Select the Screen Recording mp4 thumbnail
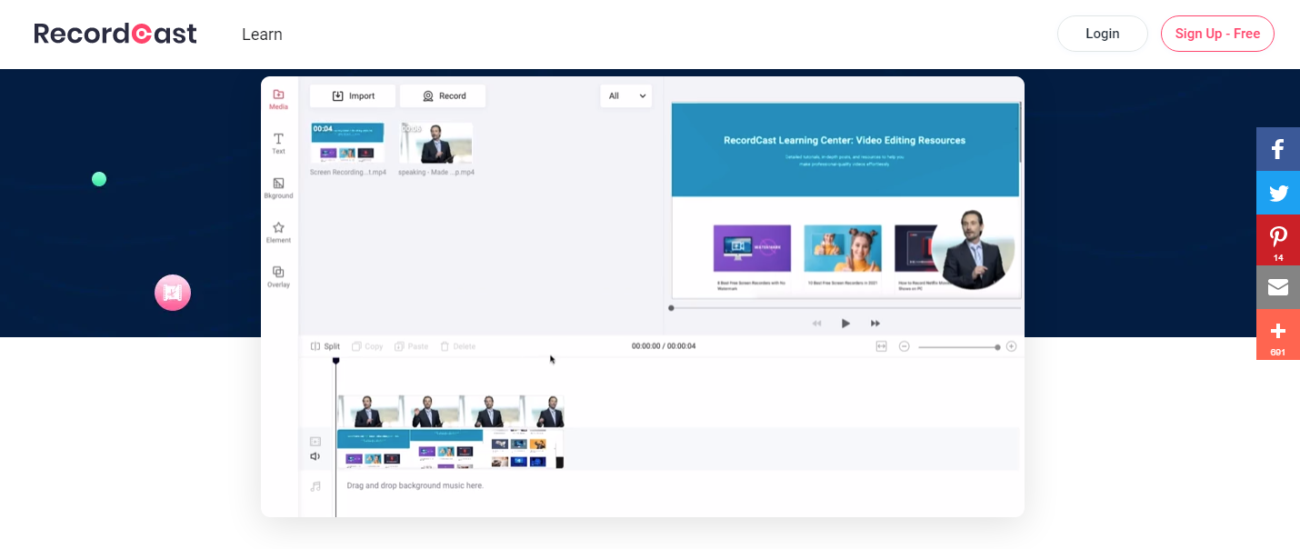 tap(348, 143)
